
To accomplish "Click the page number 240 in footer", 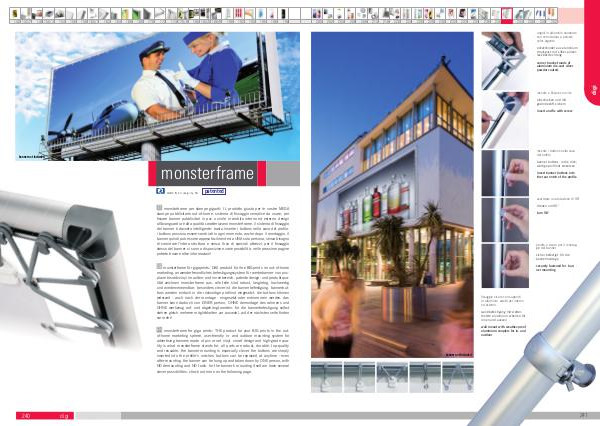I will pyautogui.click(x=26, y=415).
